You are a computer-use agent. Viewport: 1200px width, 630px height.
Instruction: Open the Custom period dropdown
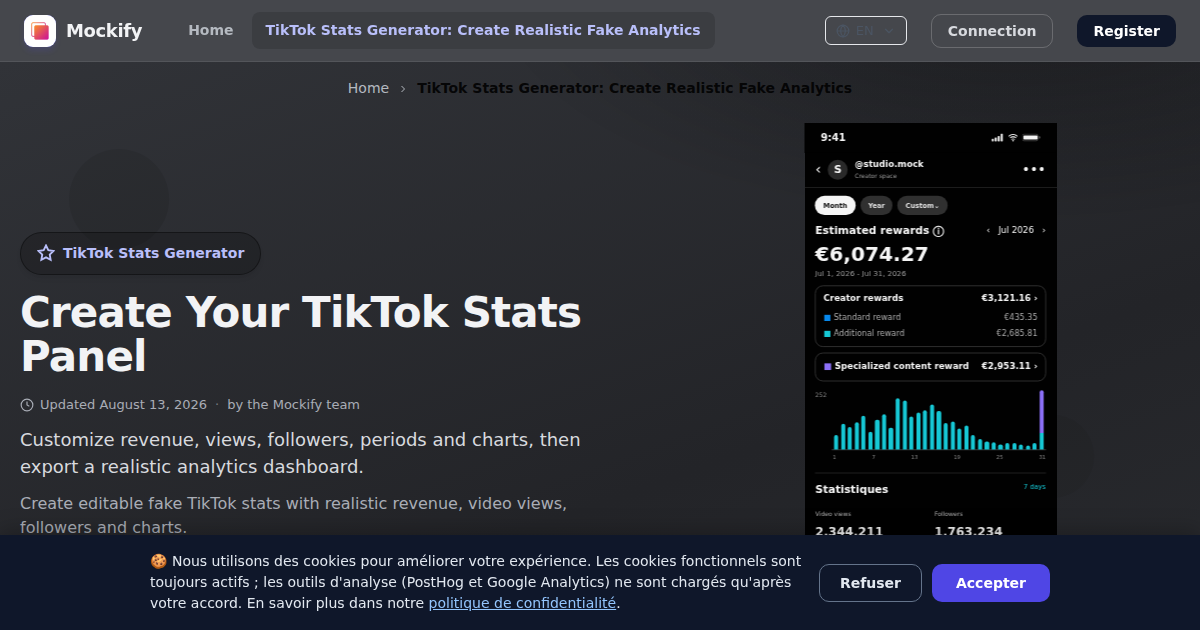922,206
